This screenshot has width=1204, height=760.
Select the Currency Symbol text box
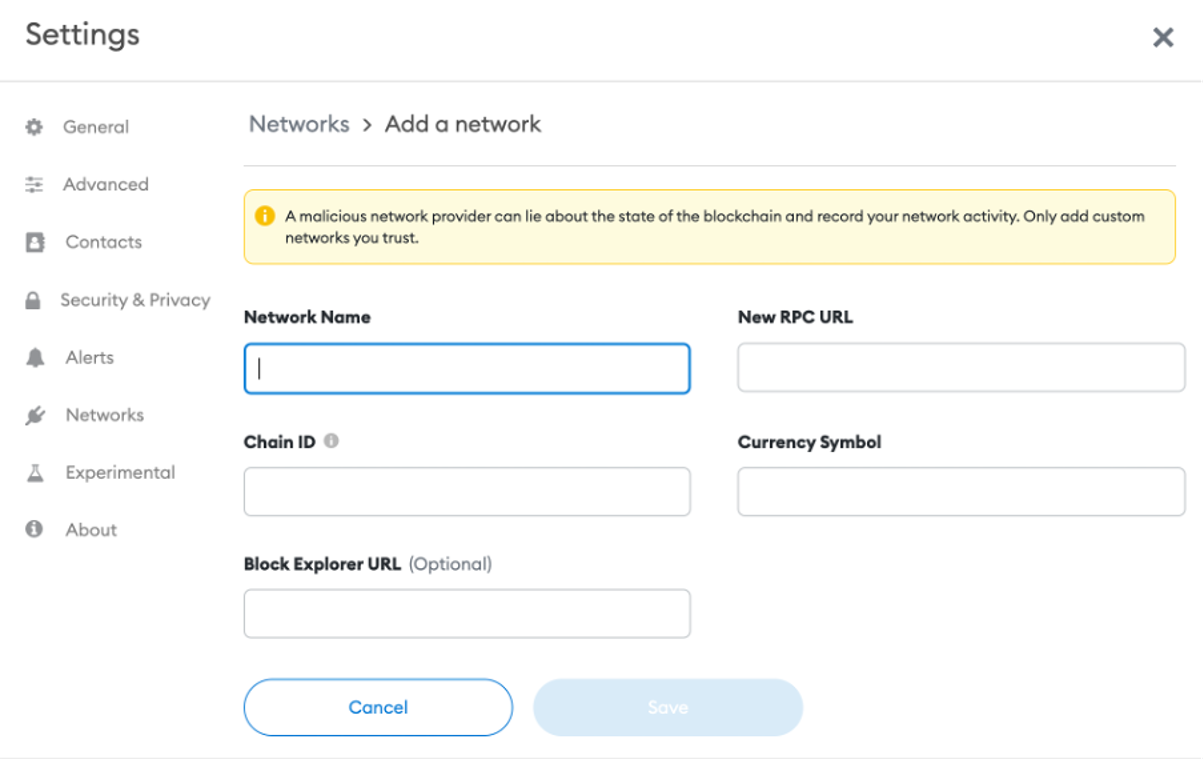click(x=961, y=492)
